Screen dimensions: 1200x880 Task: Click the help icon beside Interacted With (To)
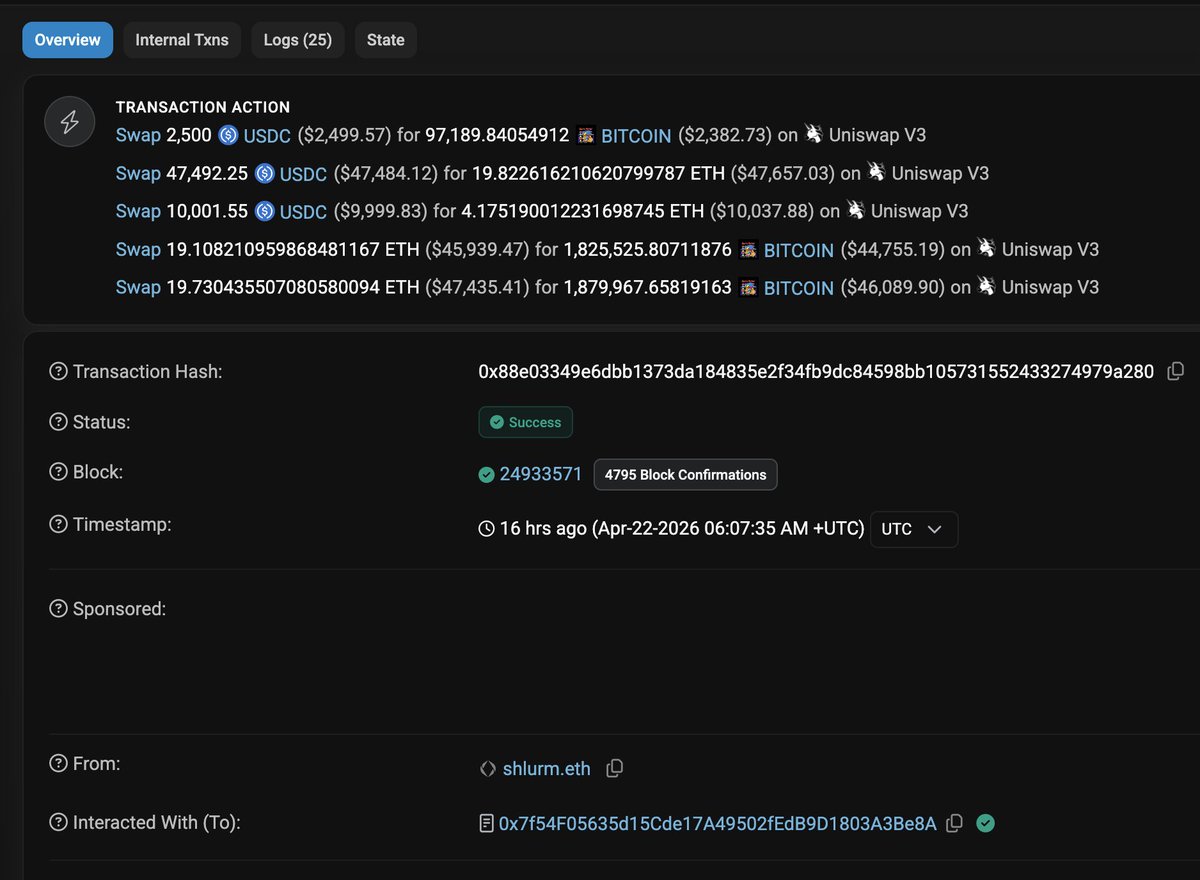59,823
